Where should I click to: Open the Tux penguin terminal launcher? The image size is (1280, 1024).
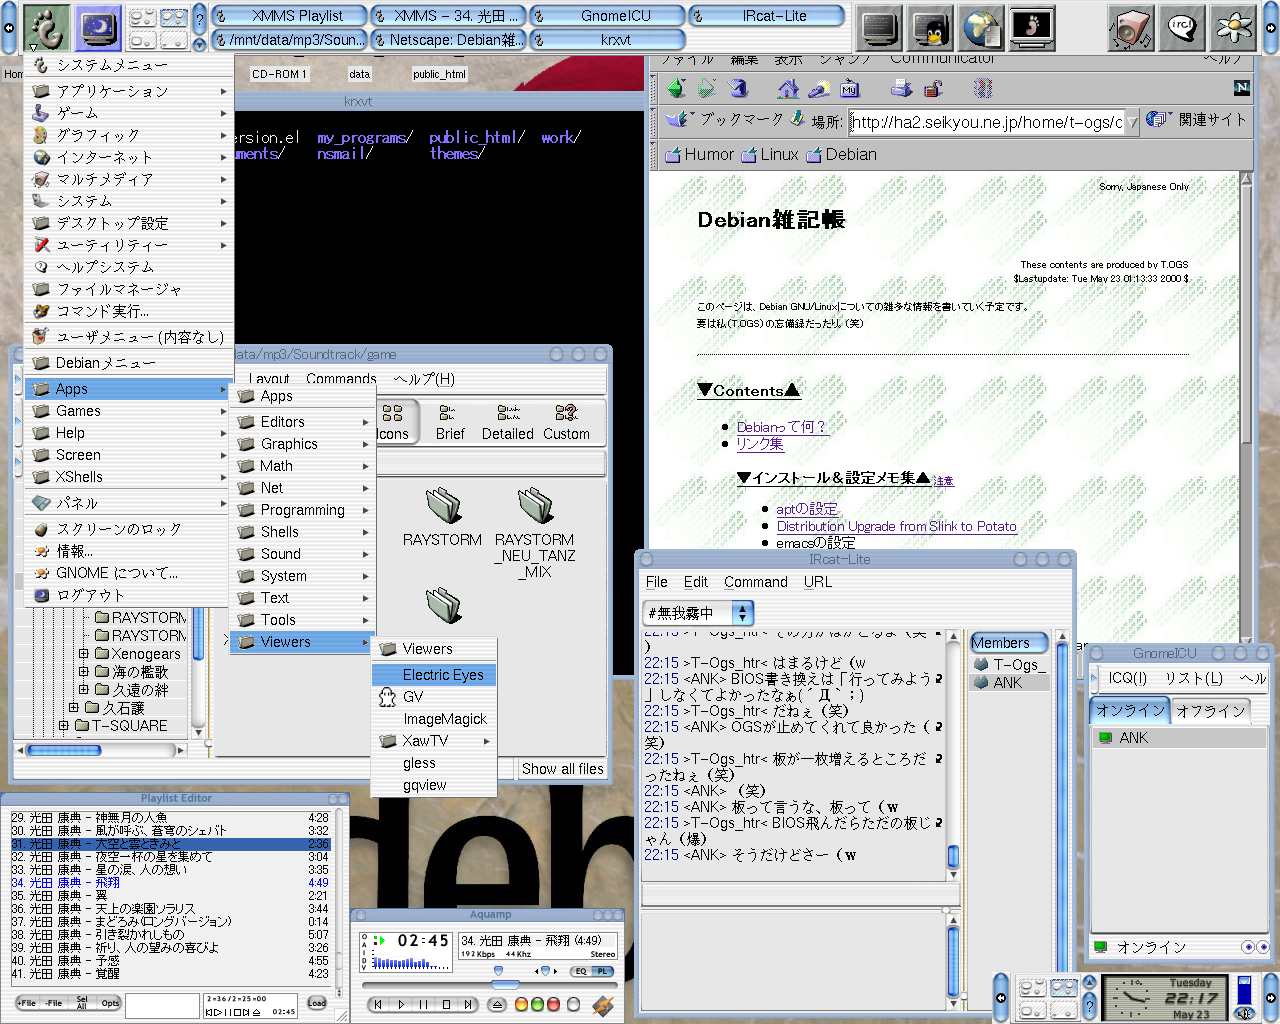pyautogui.click(x=931, y=27)
